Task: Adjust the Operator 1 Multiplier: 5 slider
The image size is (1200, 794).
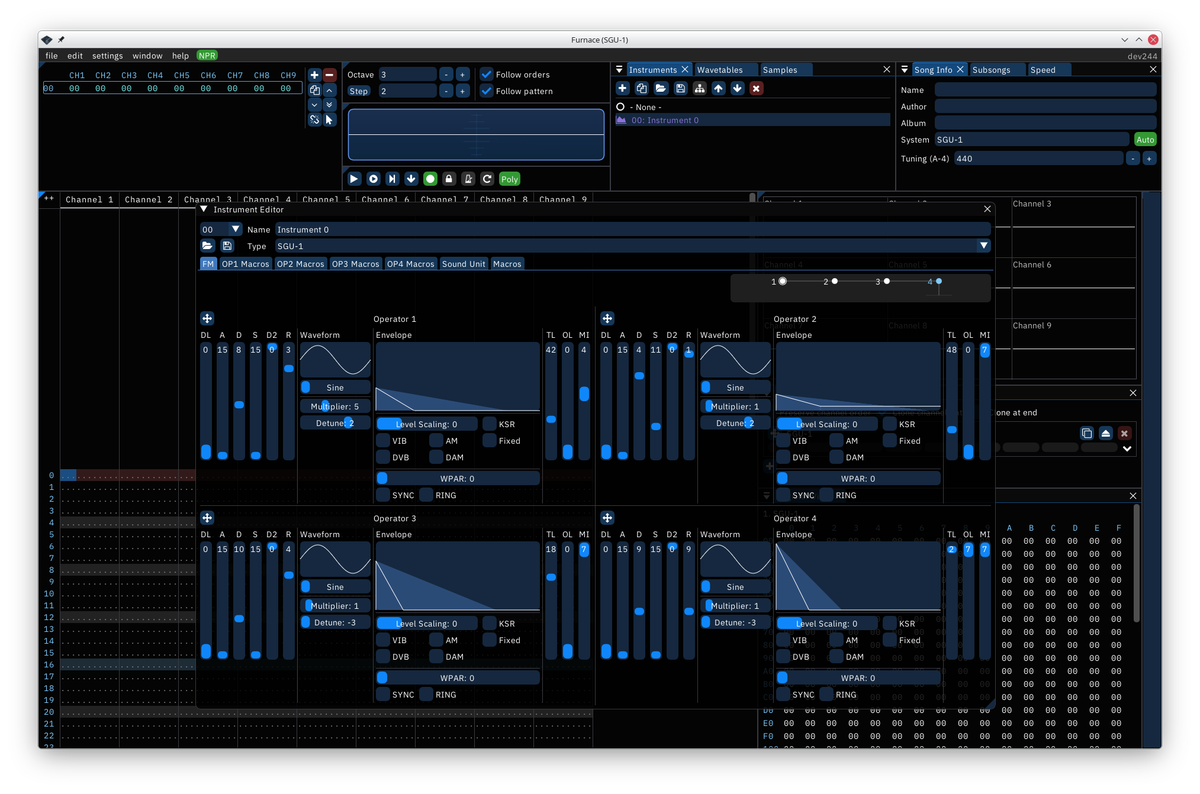Action: (336, 407)
